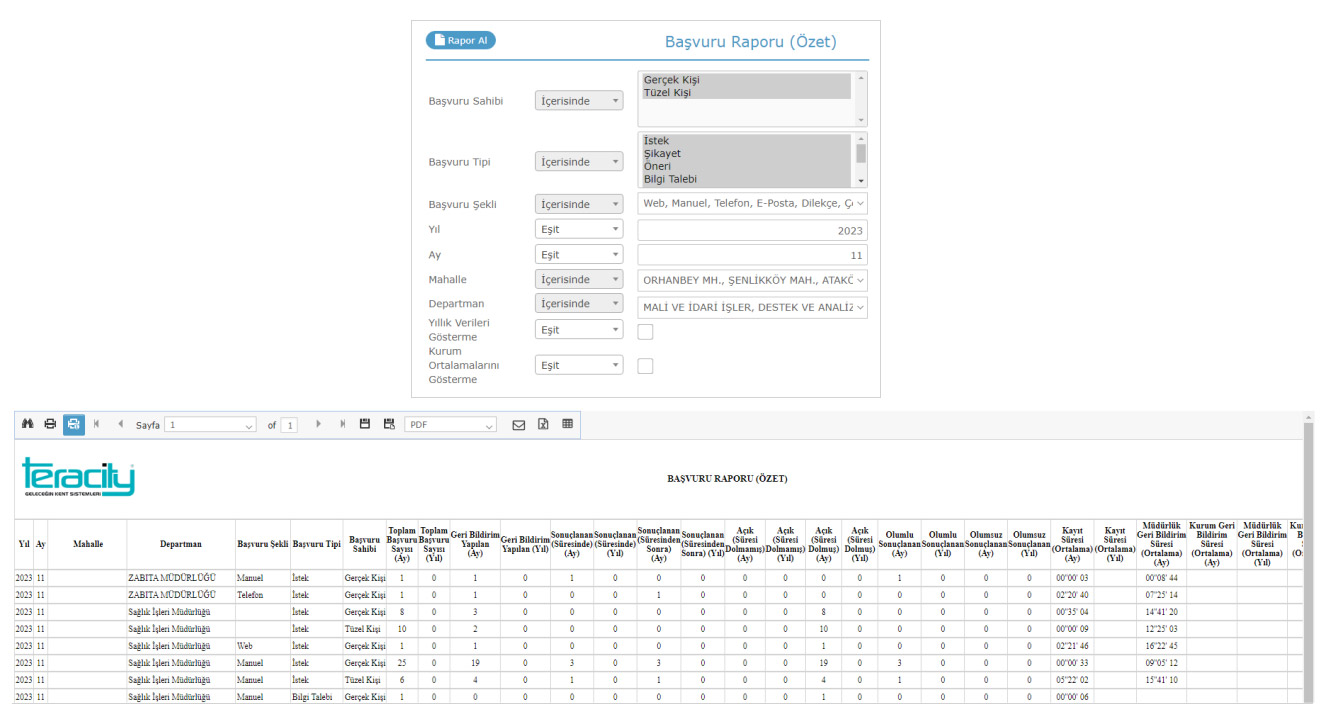Click the Başvuru Tipi column header
Image resolution: width=1330 pixels, height=722 pixels.
click(x=316, y=544)
